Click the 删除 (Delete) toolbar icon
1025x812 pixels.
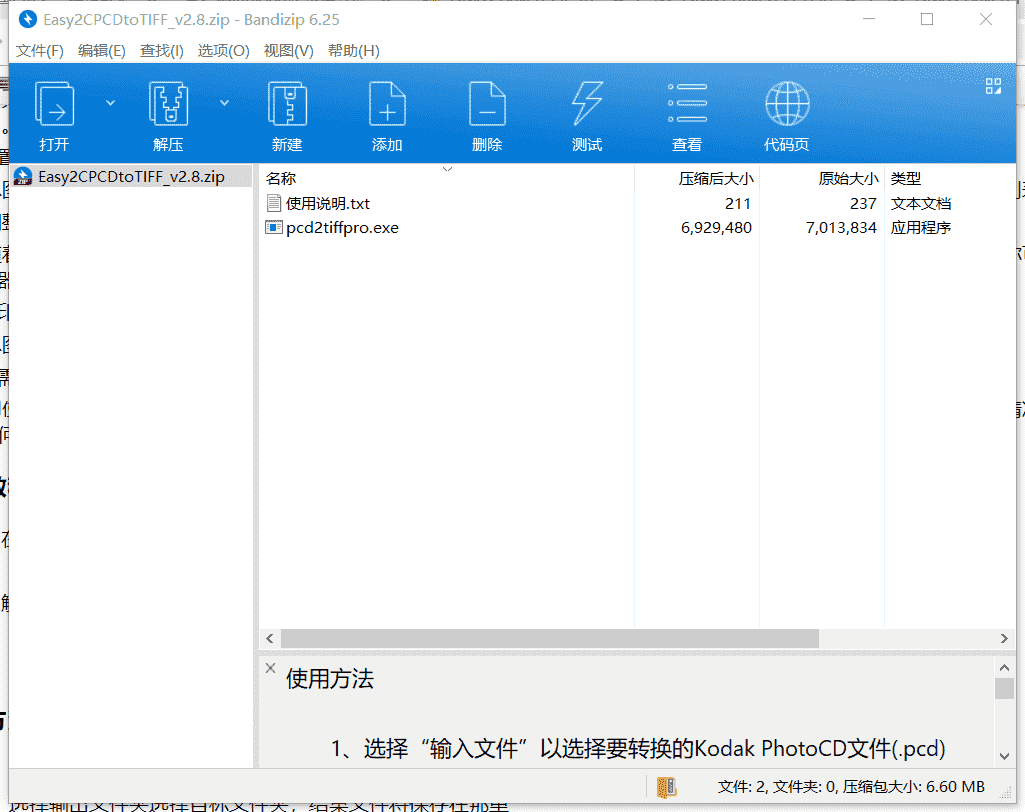coord(487,103)
